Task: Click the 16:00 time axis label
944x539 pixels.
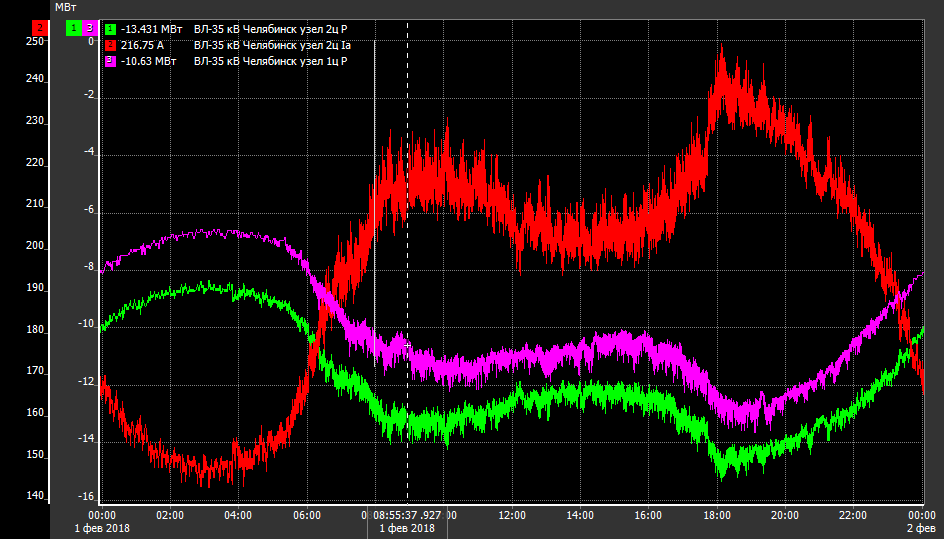Action: tap(648, 516)
